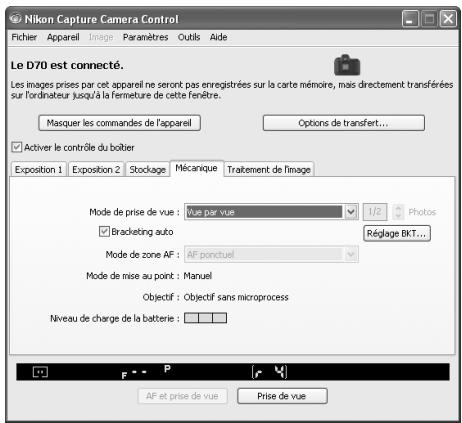
Task: Open the Mode de prise de vue dropdown
Action: 351,212
